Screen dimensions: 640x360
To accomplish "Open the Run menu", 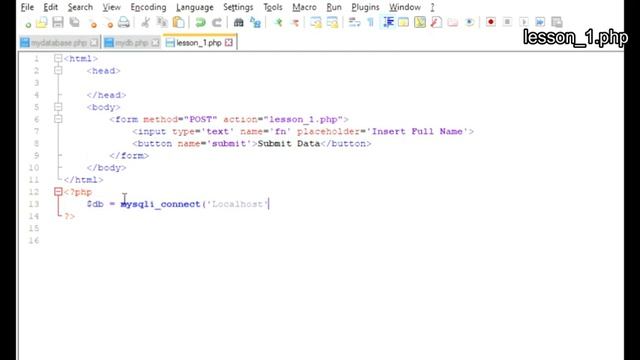I will coord(334,7).
